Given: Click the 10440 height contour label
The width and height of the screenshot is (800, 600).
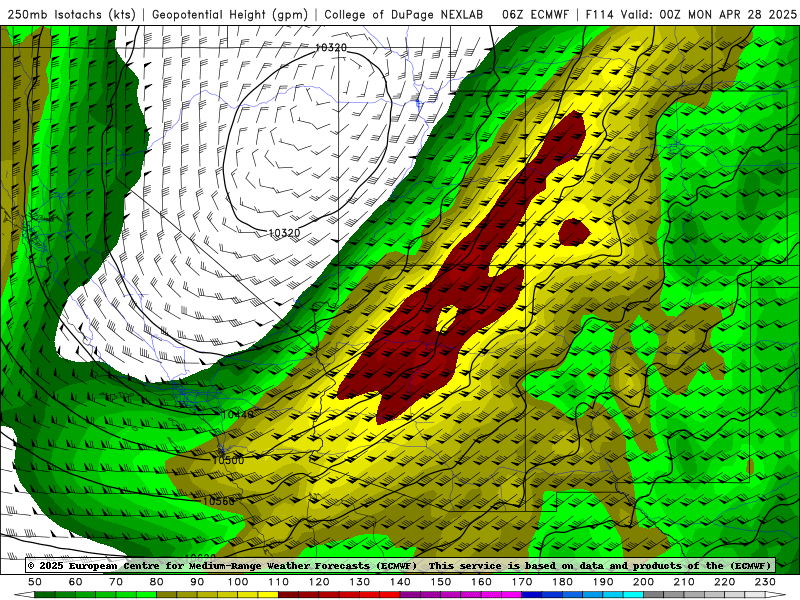Looking at the screenshot, I should click(238, 414).
